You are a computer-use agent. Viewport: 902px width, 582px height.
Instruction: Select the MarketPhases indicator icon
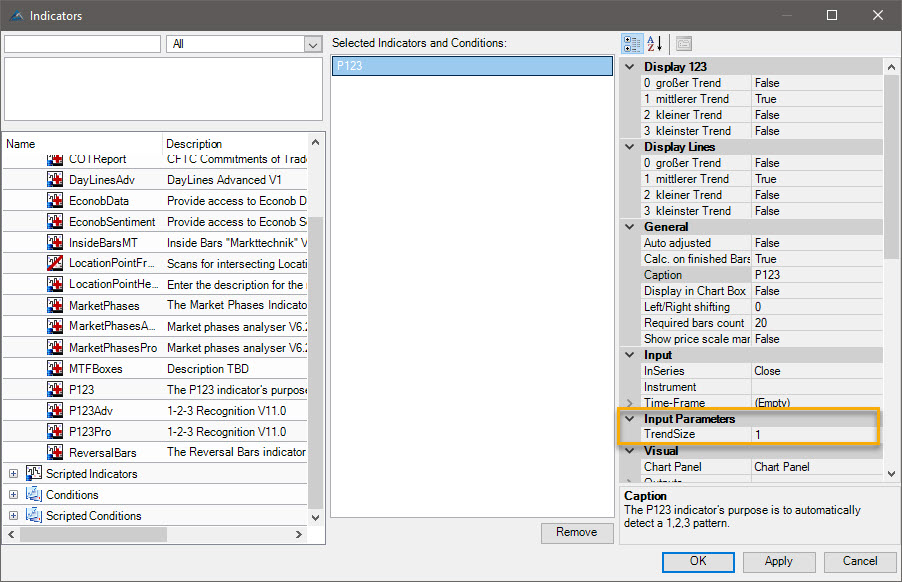coord(55,305)
